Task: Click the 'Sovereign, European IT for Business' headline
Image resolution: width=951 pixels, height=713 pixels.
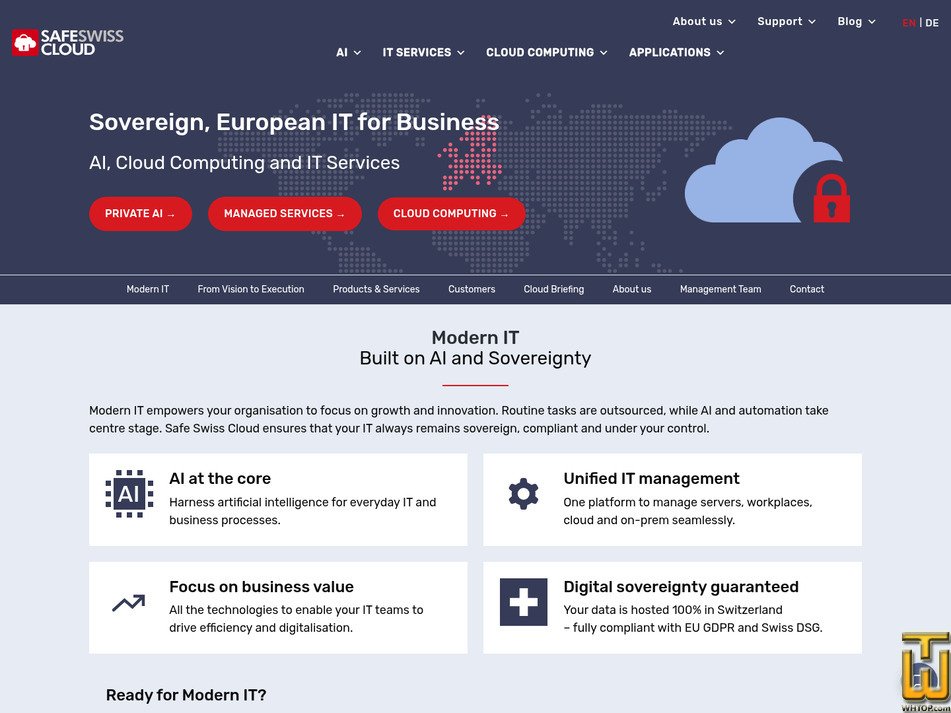Action: (x=294, y=122)
